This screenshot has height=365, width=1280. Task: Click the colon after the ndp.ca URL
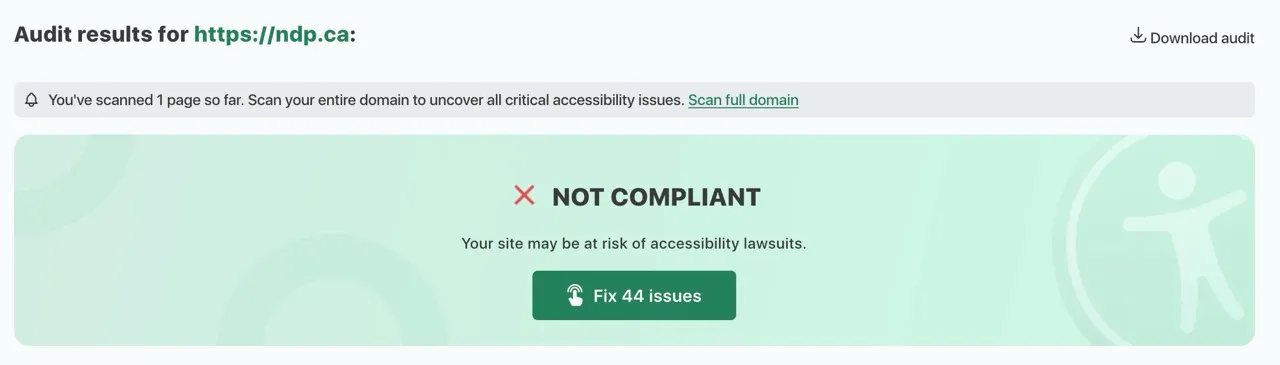(x=353, y=36)
